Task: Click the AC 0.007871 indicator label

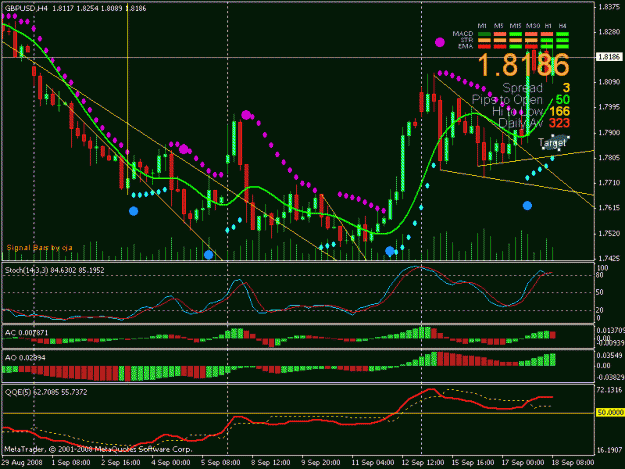Action: (26, 333)
